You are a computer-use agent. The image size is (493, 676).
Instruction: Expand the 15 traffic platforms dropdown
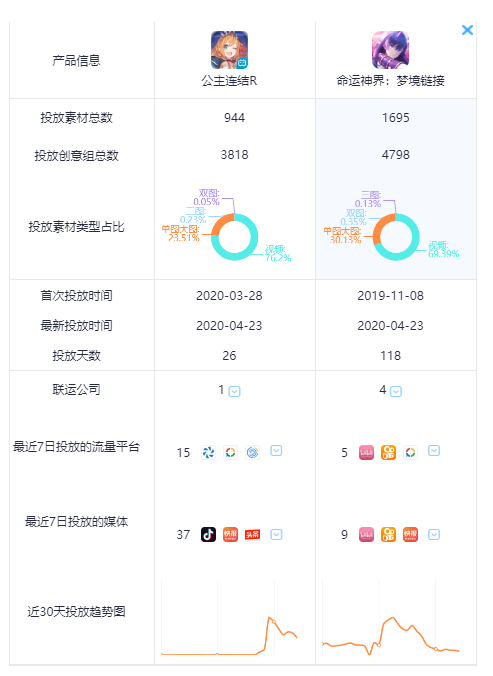coord(276,451)
